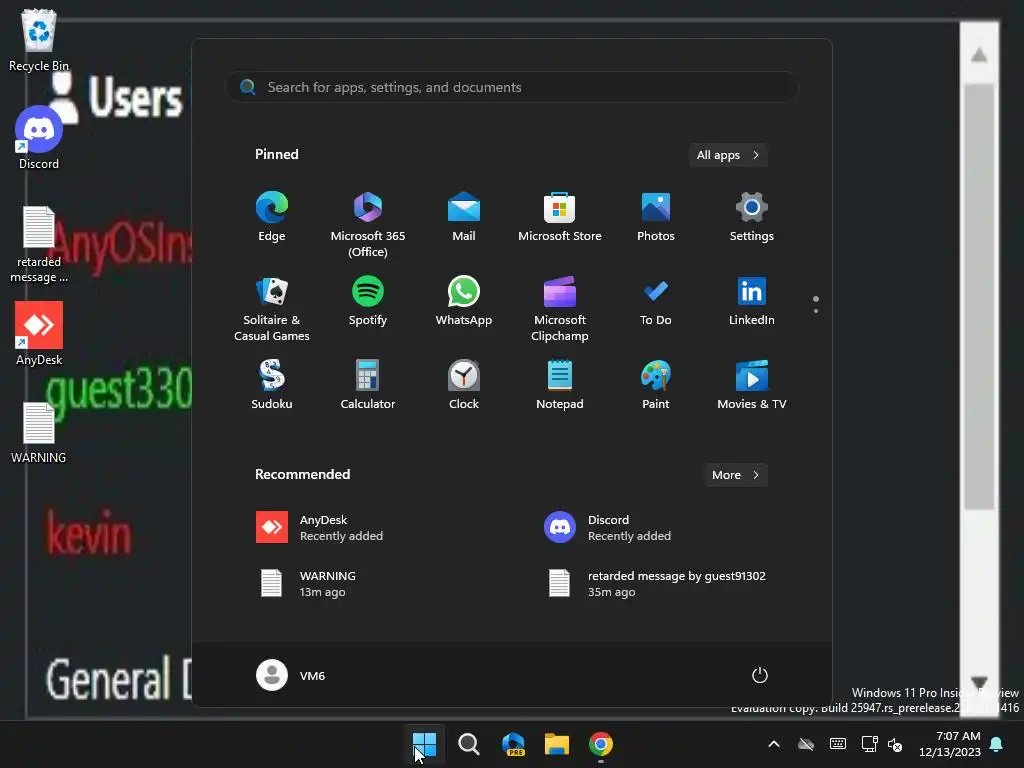The image size is (1024, 768).
Task: Select the WARNING desktop text file
Action: point(39,432)
